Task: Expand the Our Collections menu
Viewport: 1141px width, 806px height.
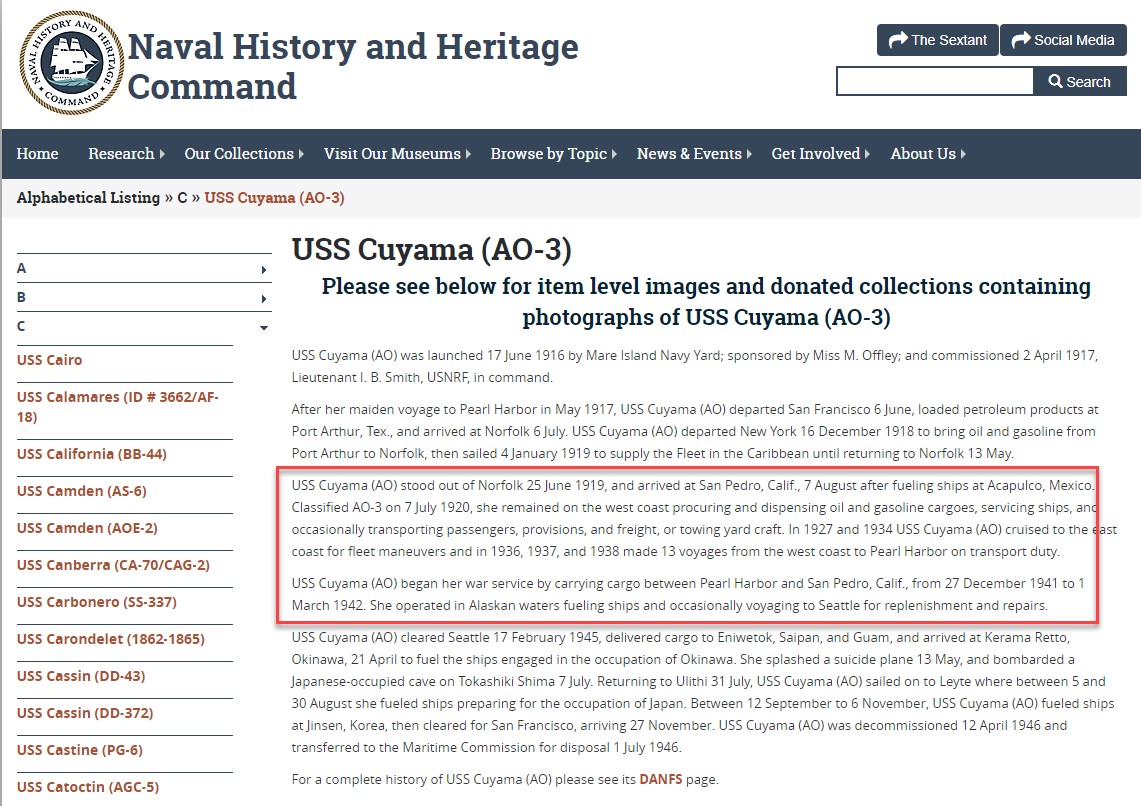Action: [244, 154]
